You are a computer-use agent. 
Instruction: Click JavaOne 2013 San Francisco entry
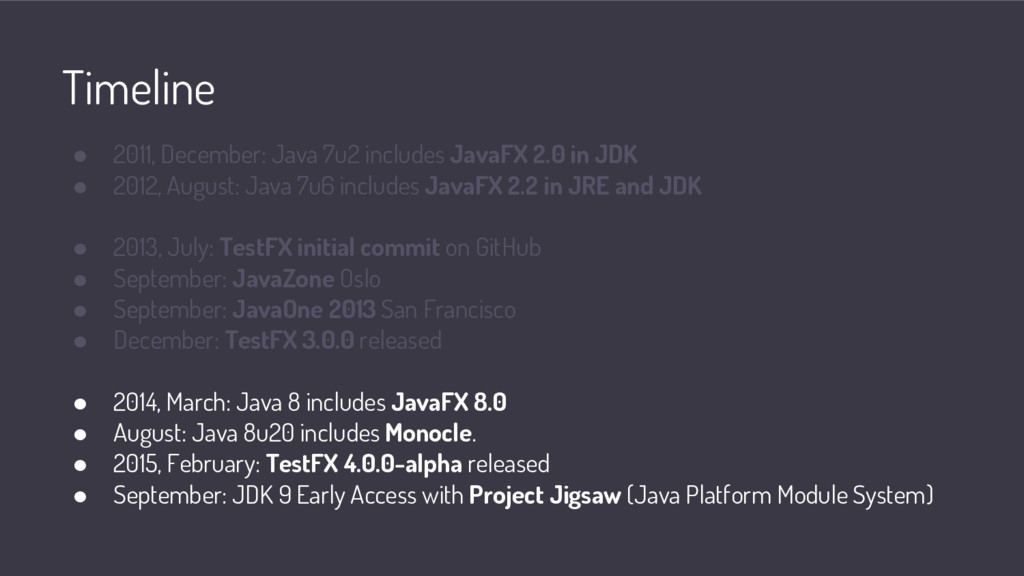(x=314, y=310)
